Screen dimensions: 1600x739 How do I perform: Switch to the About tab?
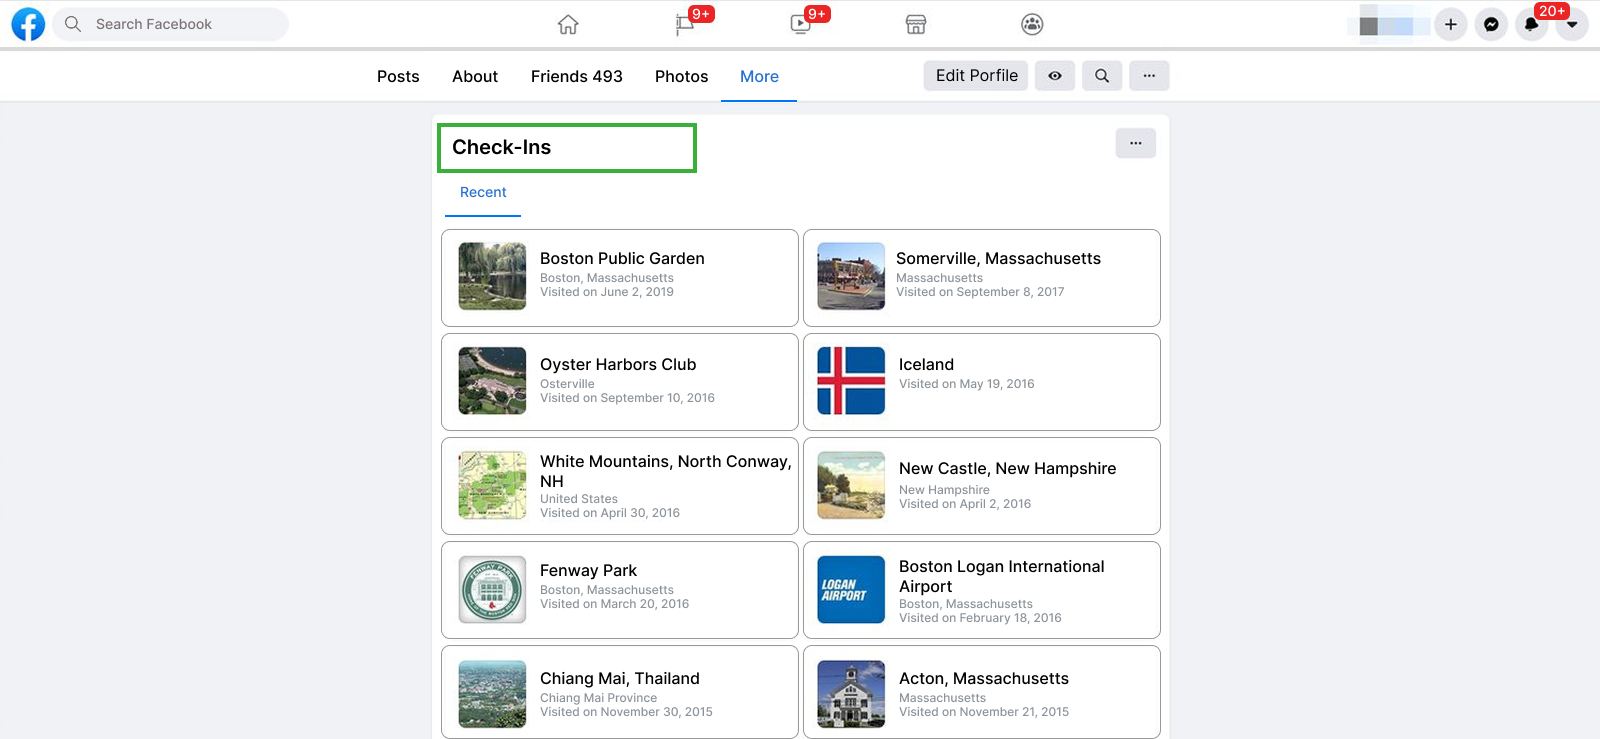point(475,76)
